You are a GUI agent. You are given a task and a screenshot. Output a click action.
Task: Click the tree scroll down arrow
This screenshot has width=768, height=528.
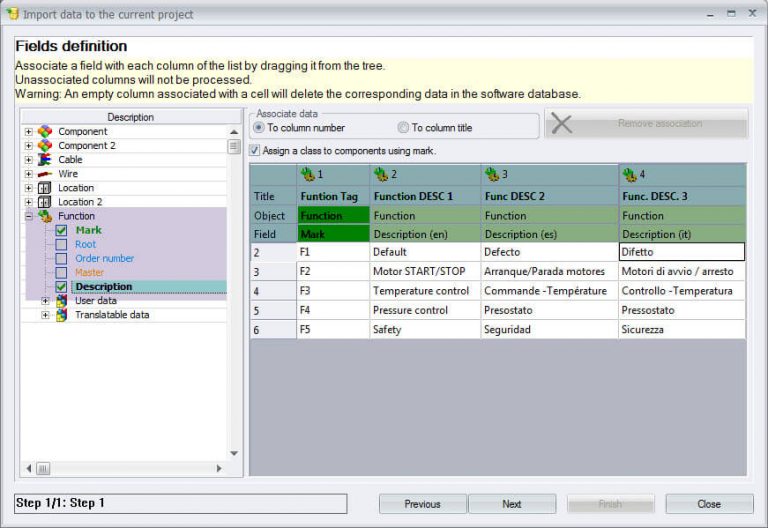coord(234,454)
